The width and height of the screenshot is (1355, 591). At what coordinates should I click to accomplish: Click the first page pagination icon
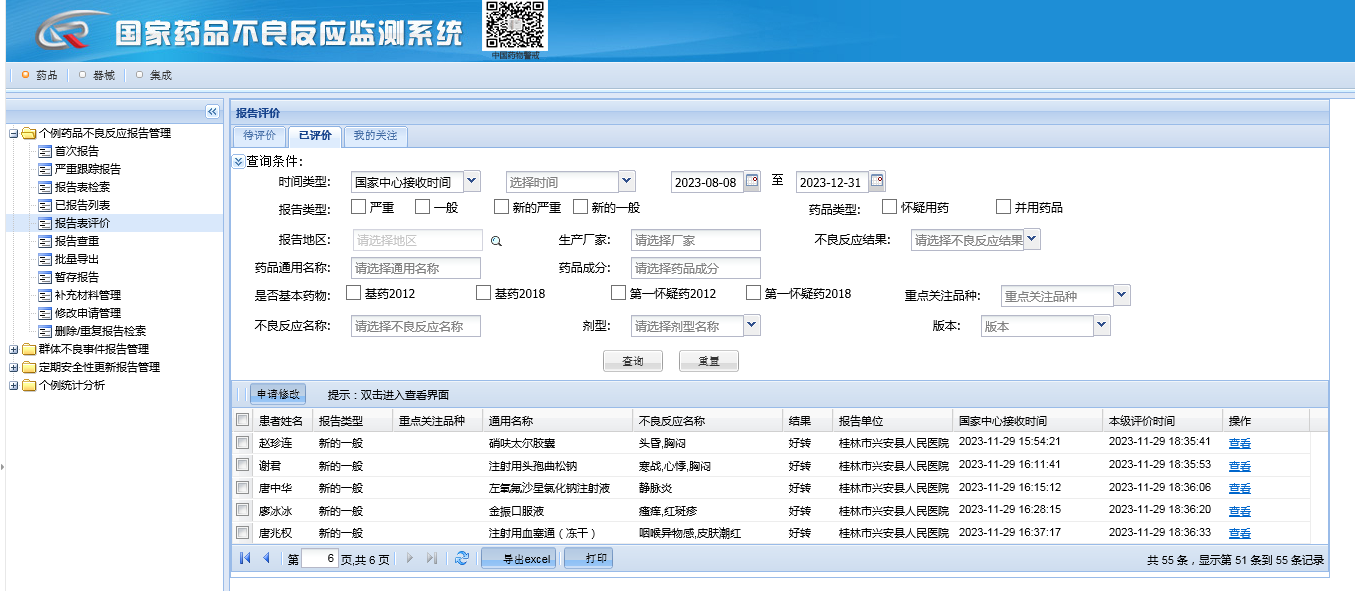pyautogui.click(x=245, y=558)
